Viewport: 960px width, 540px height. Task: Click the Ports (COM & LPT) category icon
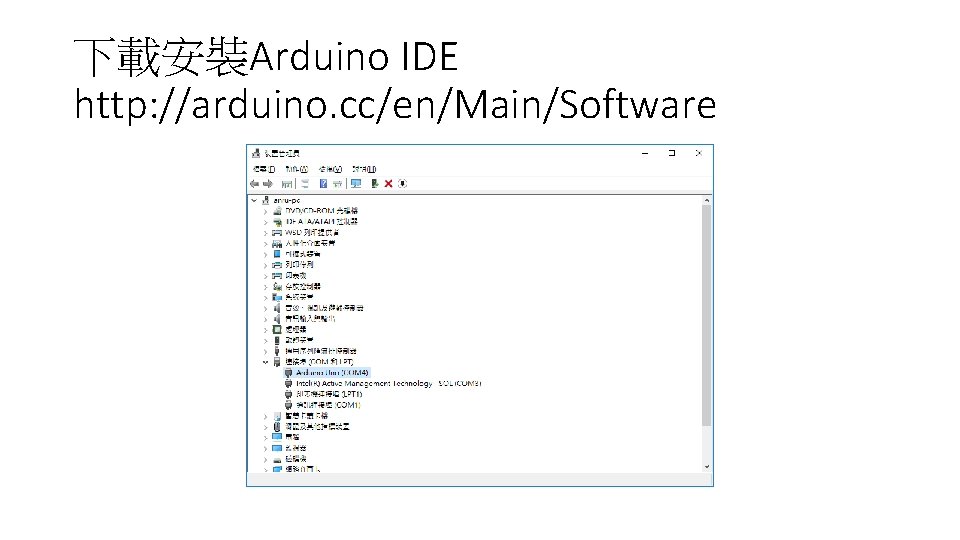point(277,362)
